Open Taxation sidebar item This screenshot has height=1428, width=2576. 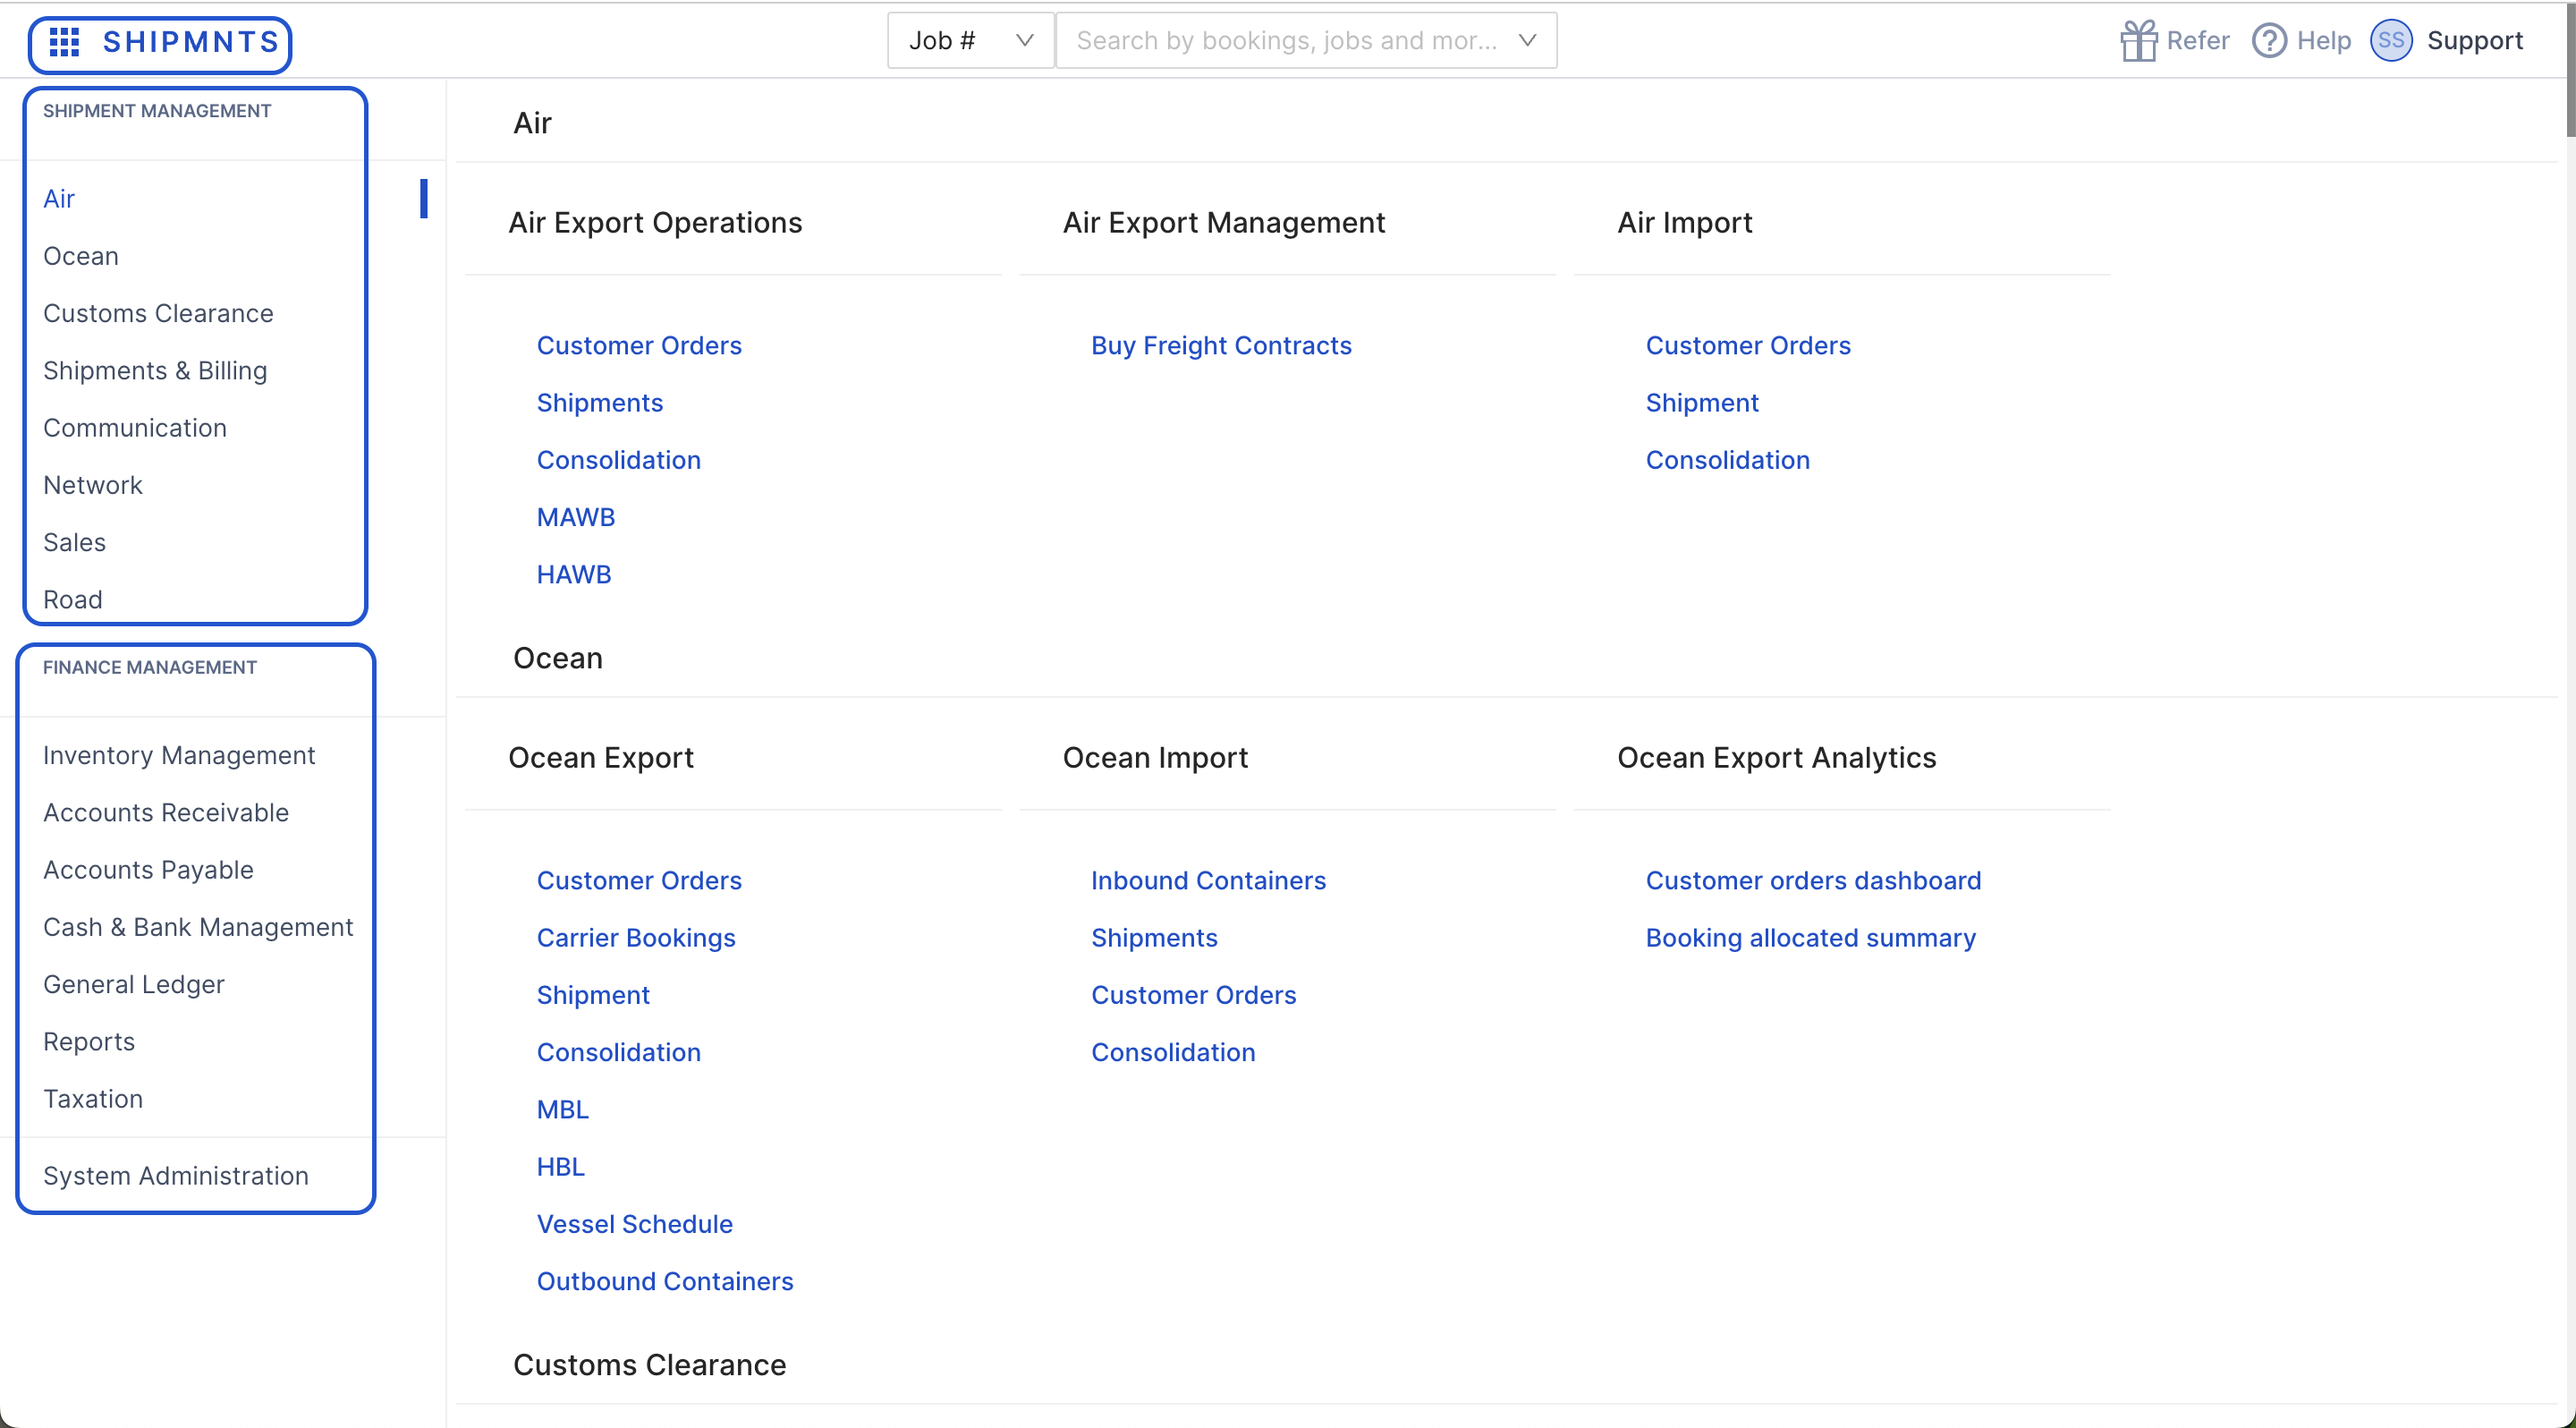point(93,1098)
